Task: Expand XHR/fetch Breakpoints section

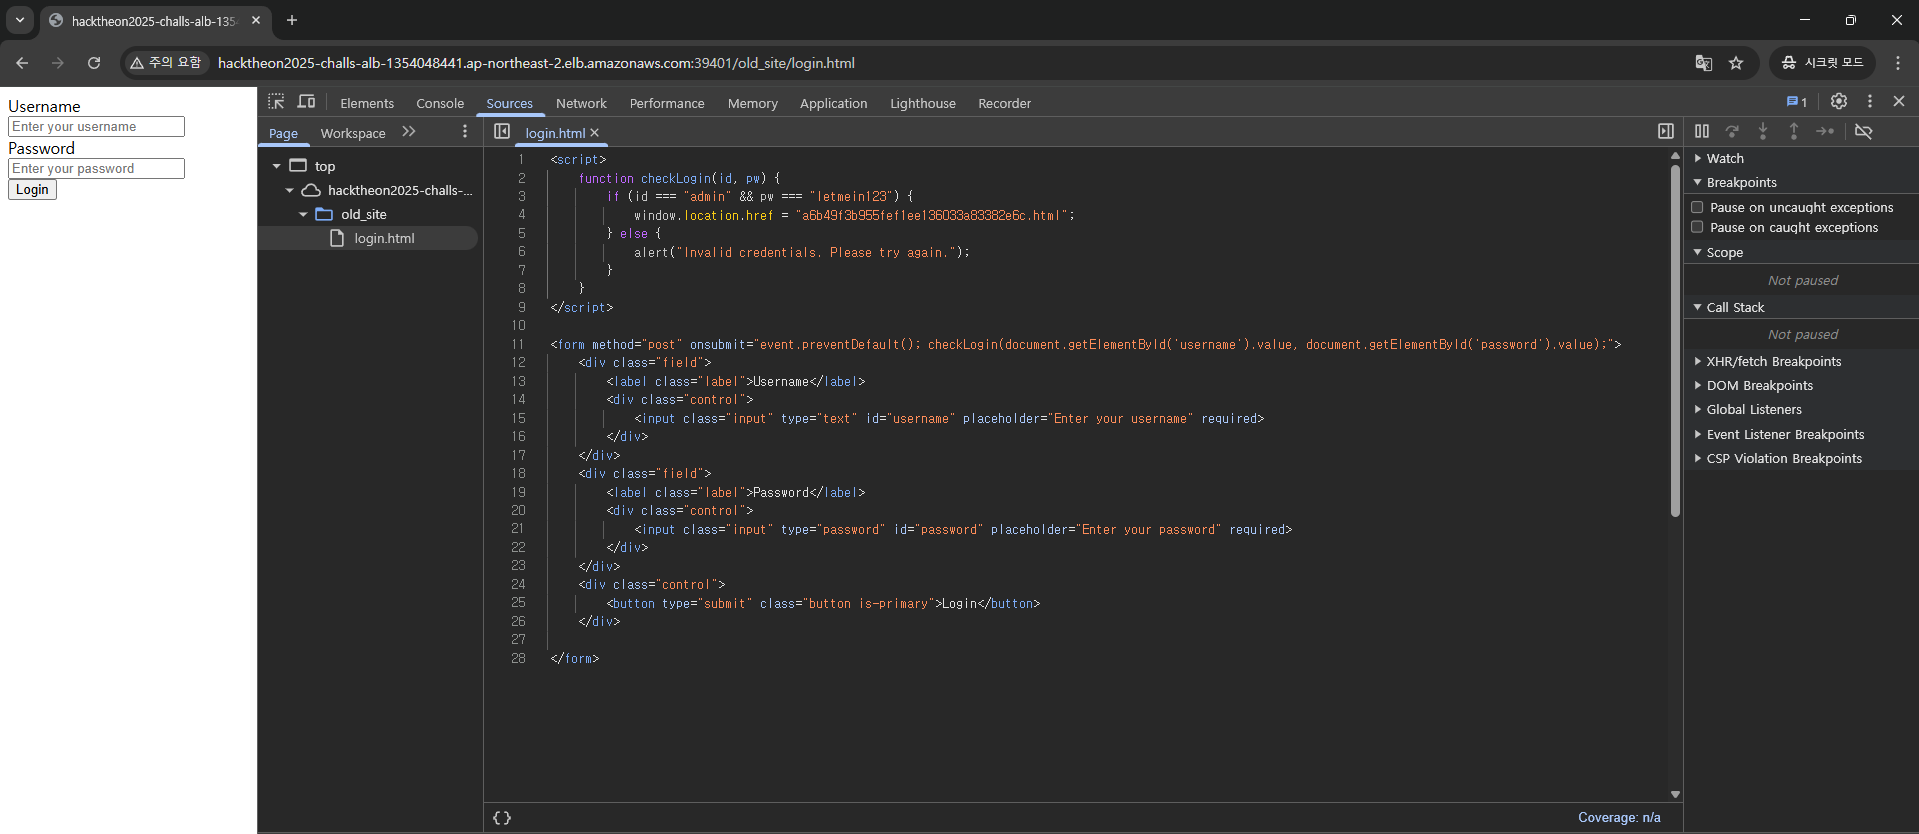Action: click(1773, 361)
